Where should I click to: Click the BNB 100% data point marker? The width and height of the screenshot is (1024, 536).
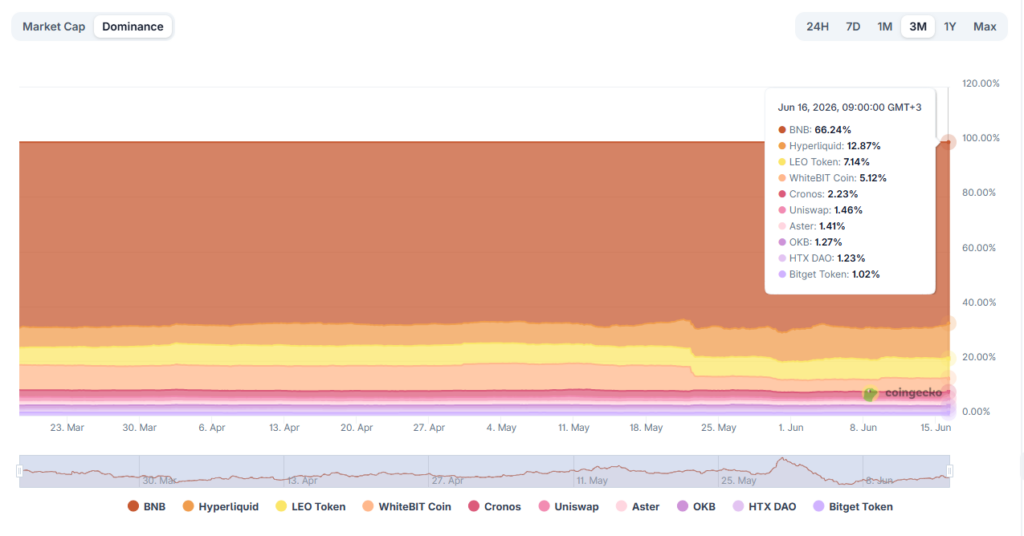(948, 142)
